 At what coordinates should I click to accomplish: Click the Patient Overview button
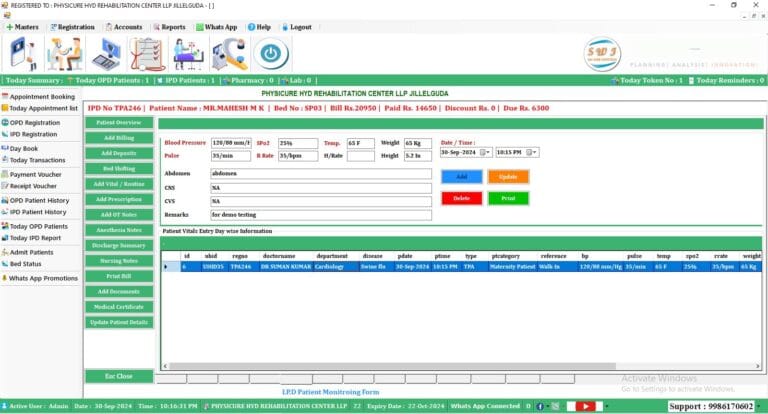[x=119, y=122]
